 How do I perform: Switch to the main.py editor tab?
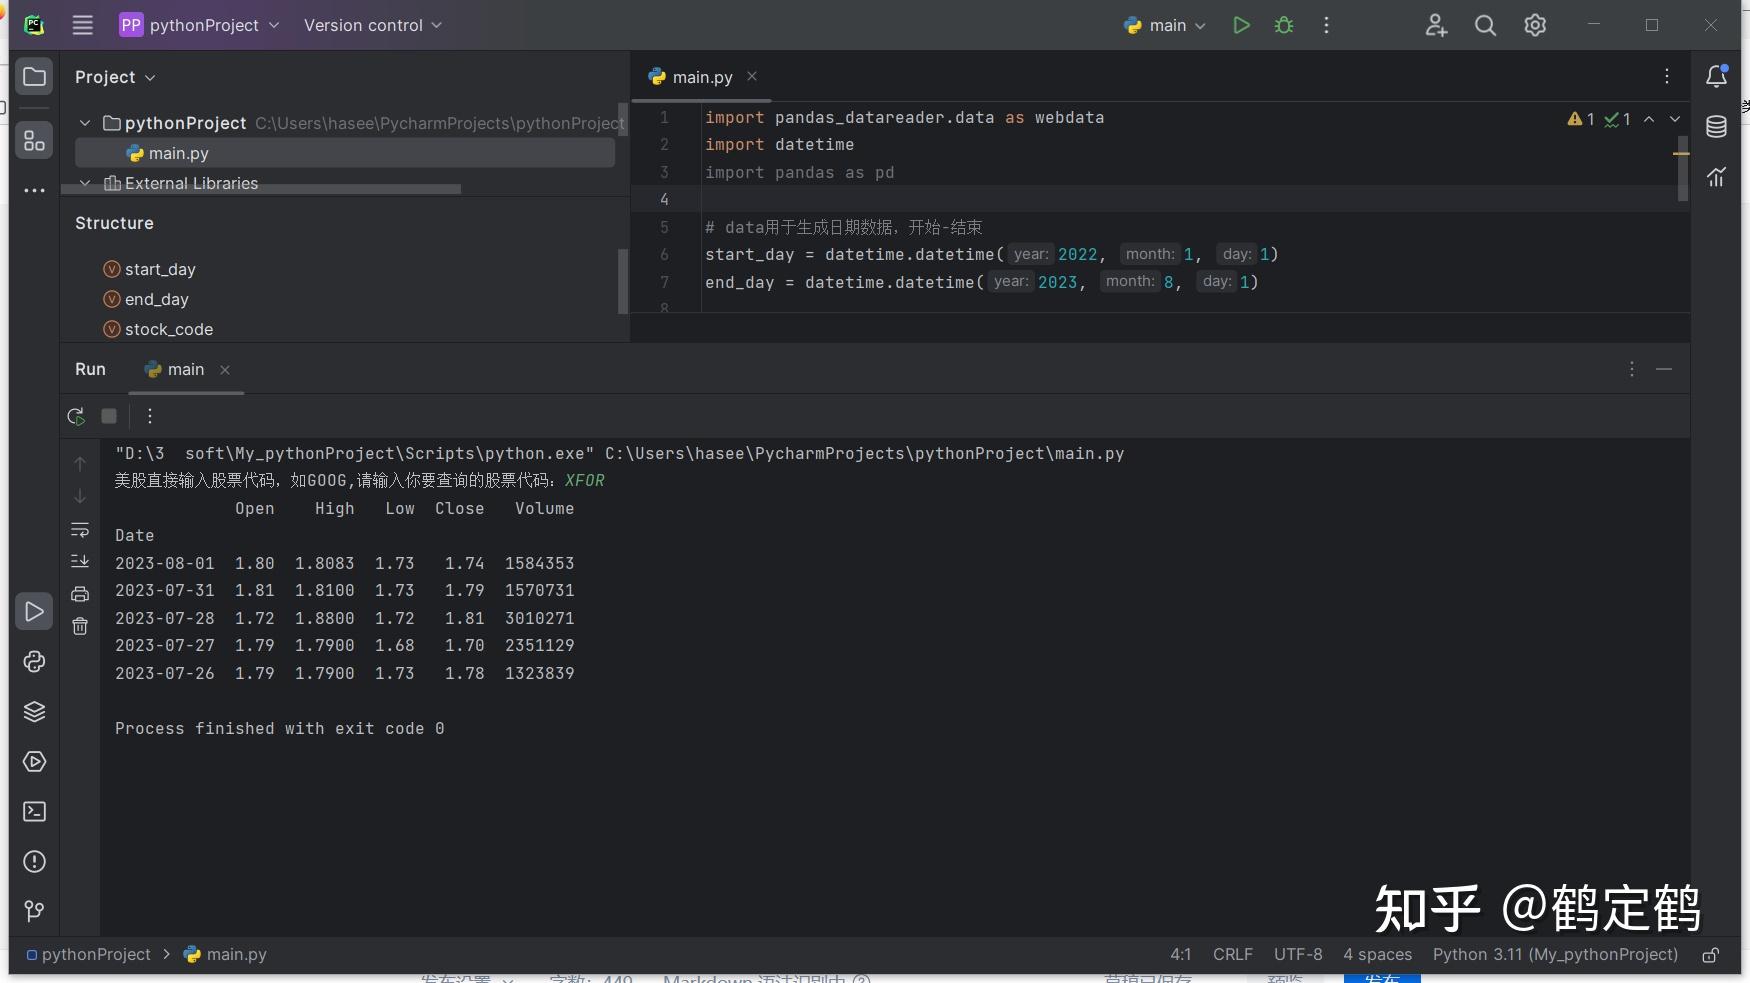702,77
